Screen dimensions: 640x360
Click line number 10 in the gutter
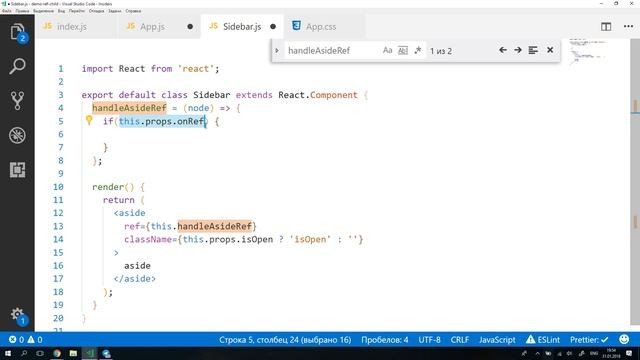(58, 187)
